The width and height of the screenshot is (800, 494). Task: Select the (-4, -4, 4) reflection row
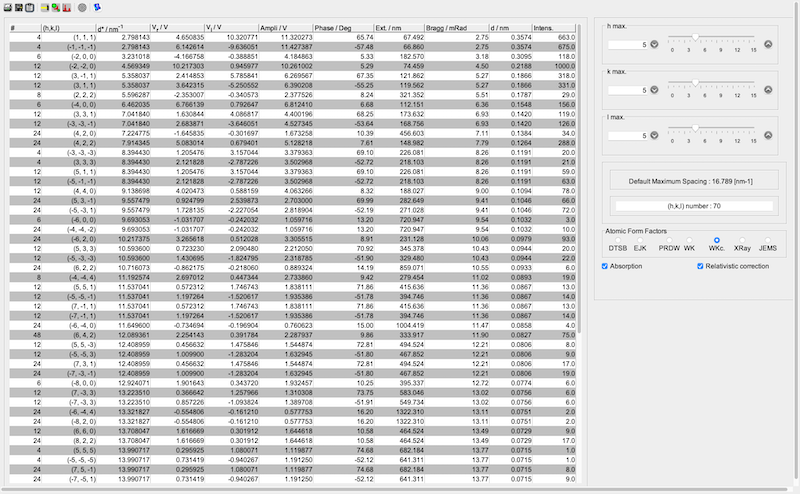(292, 278)
